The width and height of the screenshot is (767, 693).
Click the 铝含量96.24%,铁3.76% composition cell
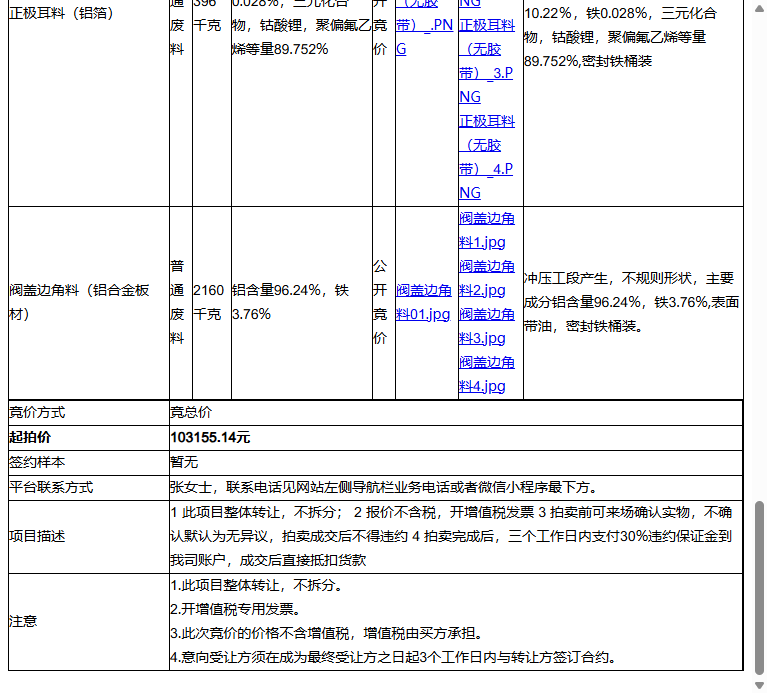click(301, 303)
